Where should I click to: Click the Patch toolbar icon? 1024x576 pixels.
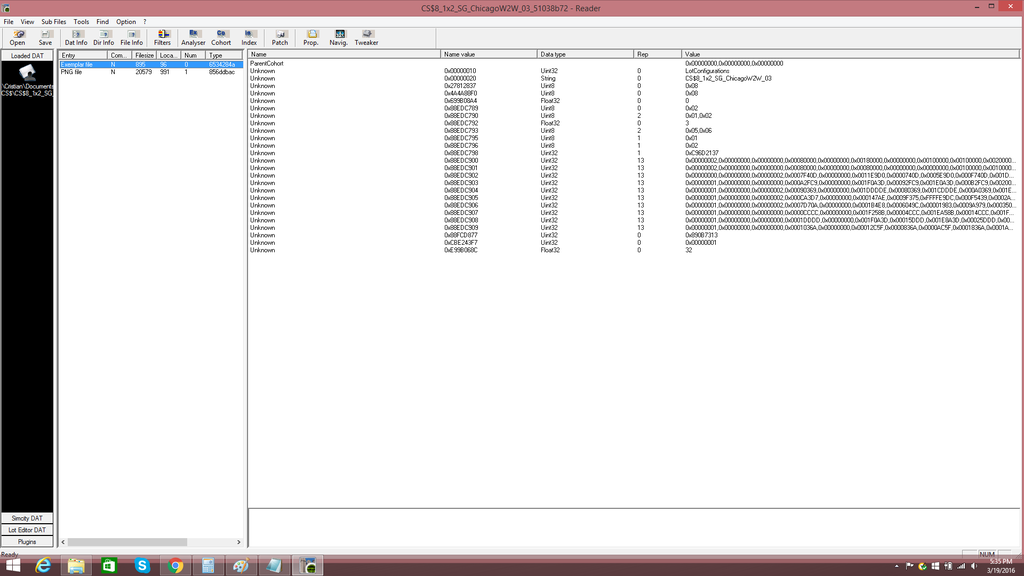click(280, 37)
